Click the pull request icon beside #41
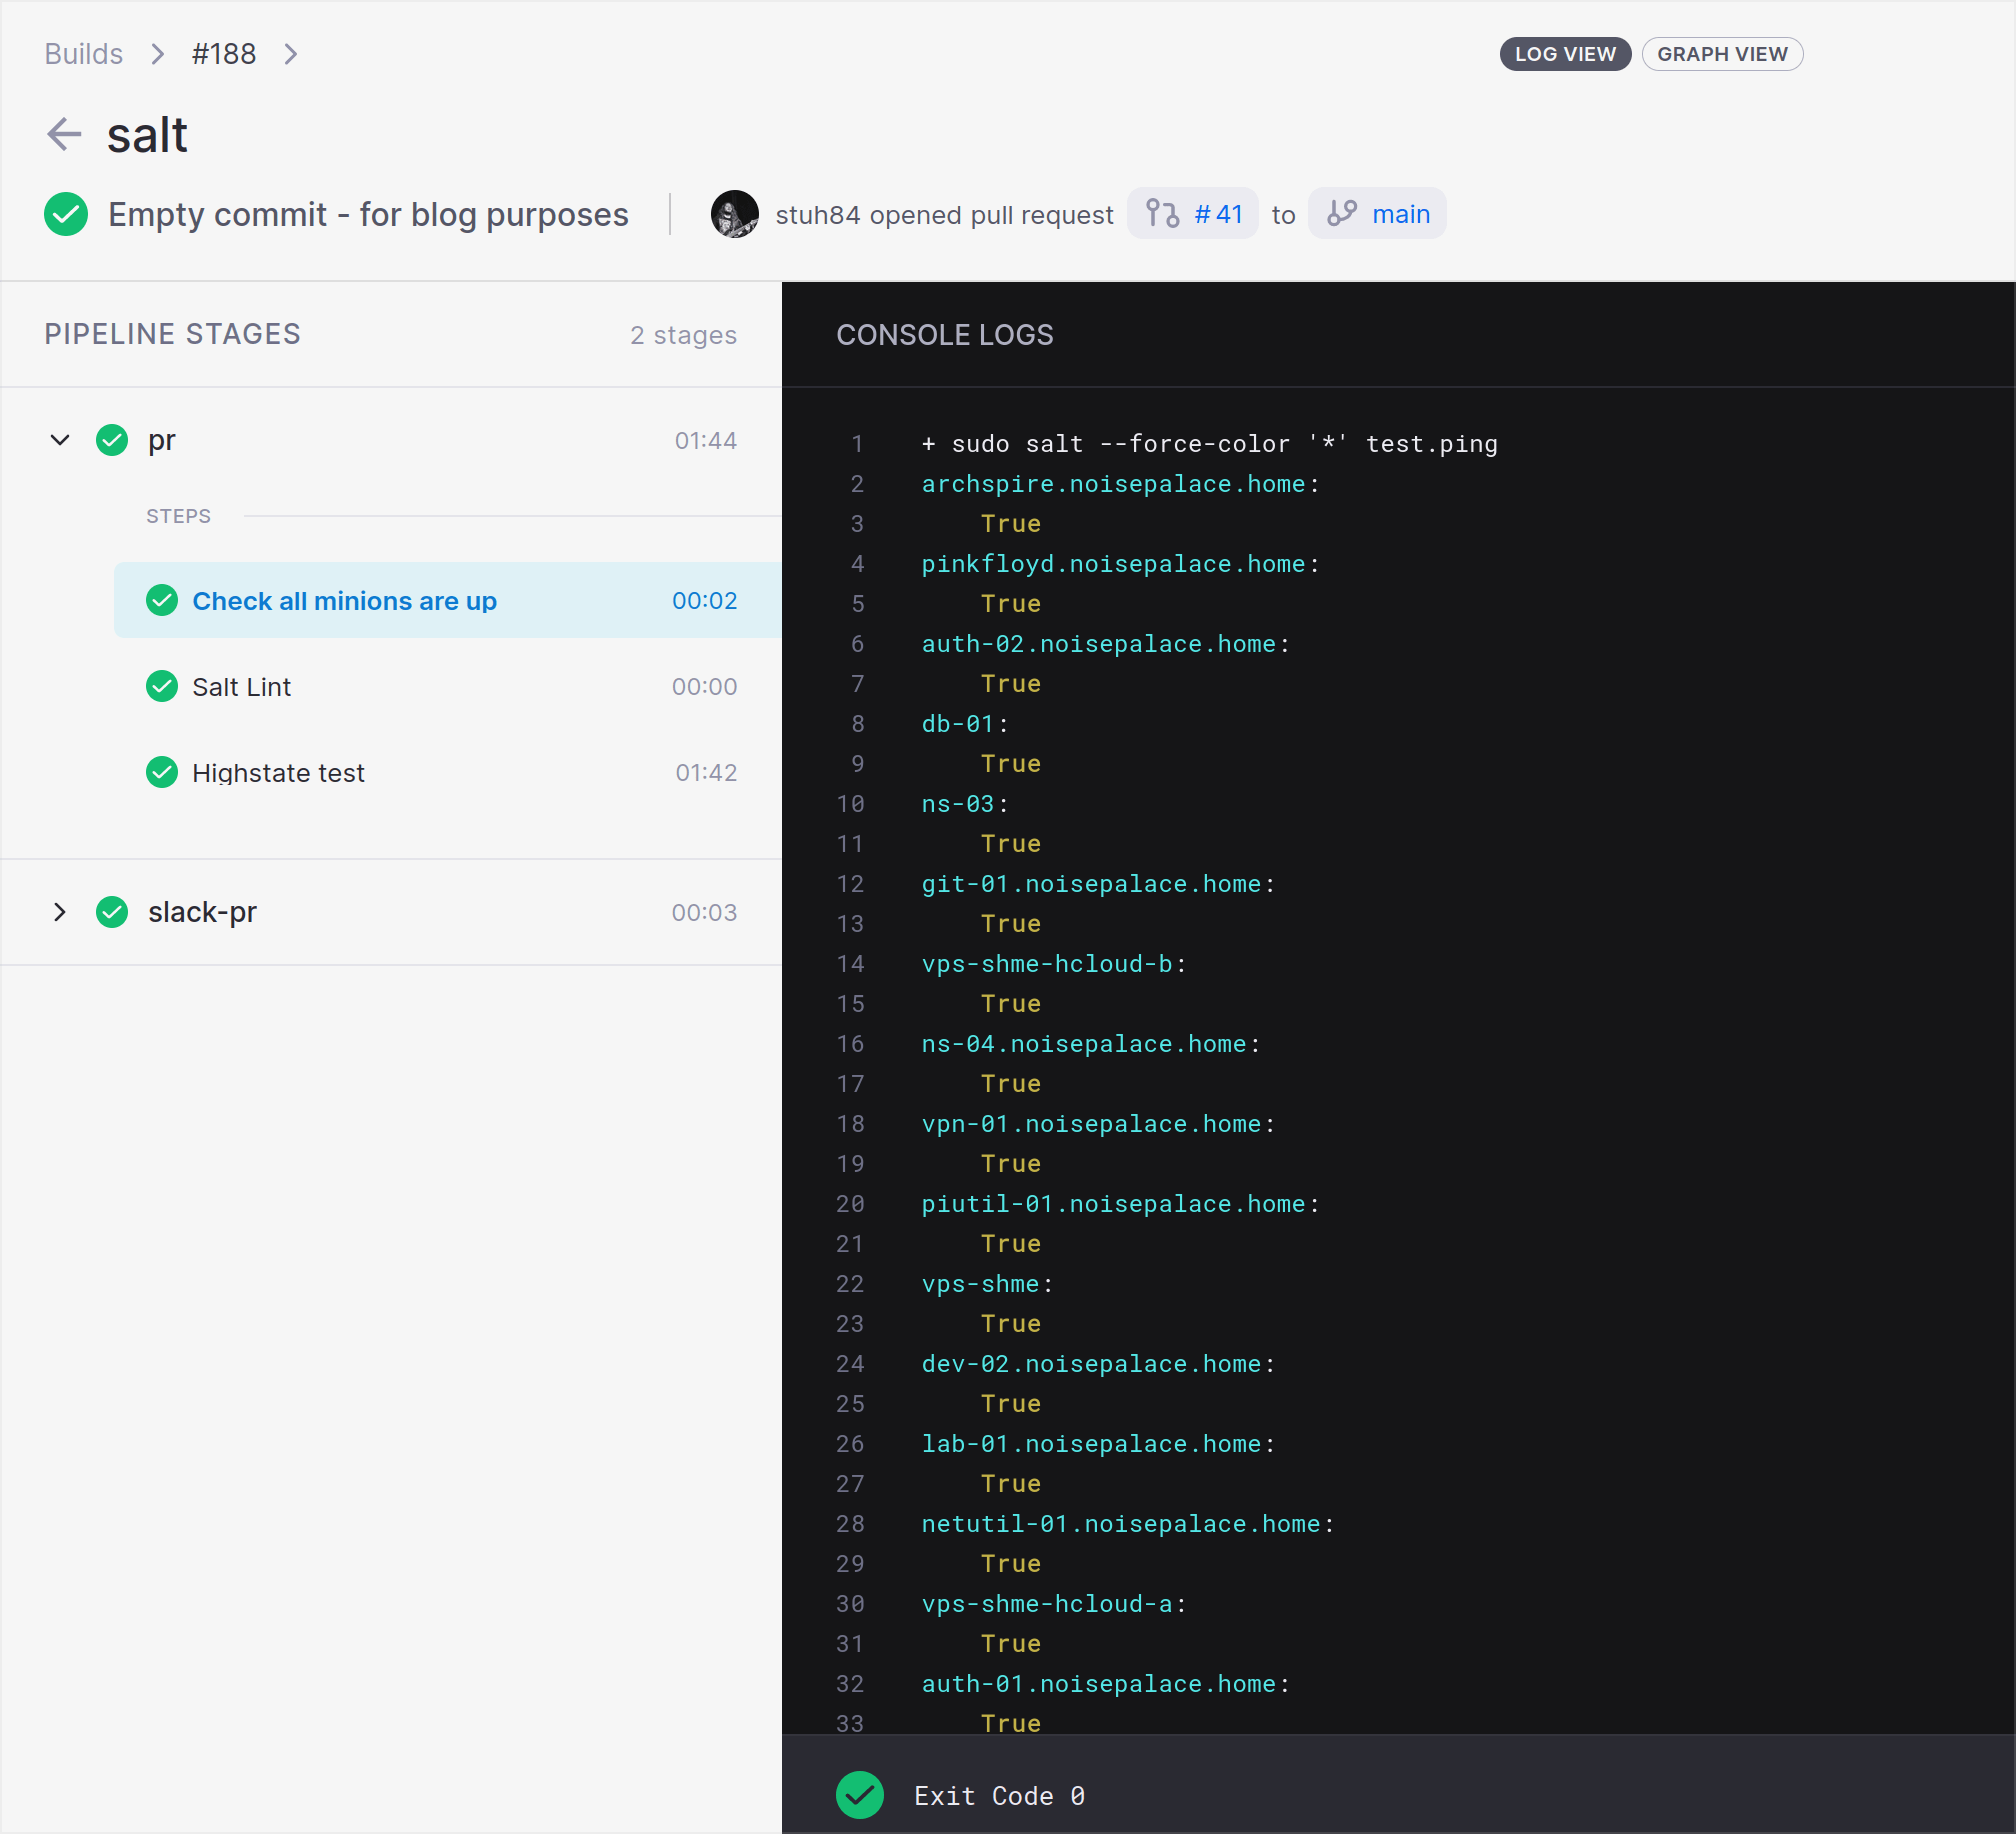The height and width of the screenshot is (1834, 2016). [x=1162, y=214]
